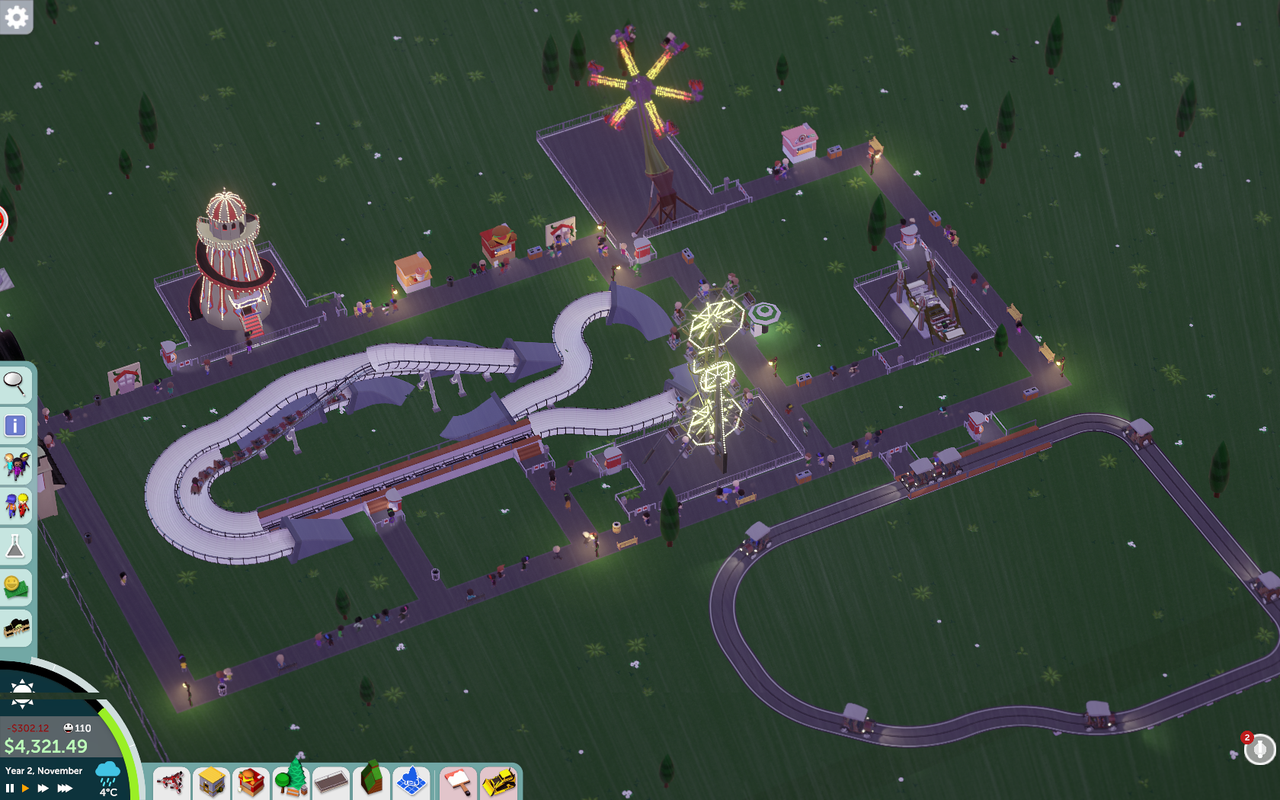
Task: Click the park money balance $4,321.49
Action: 46,746
